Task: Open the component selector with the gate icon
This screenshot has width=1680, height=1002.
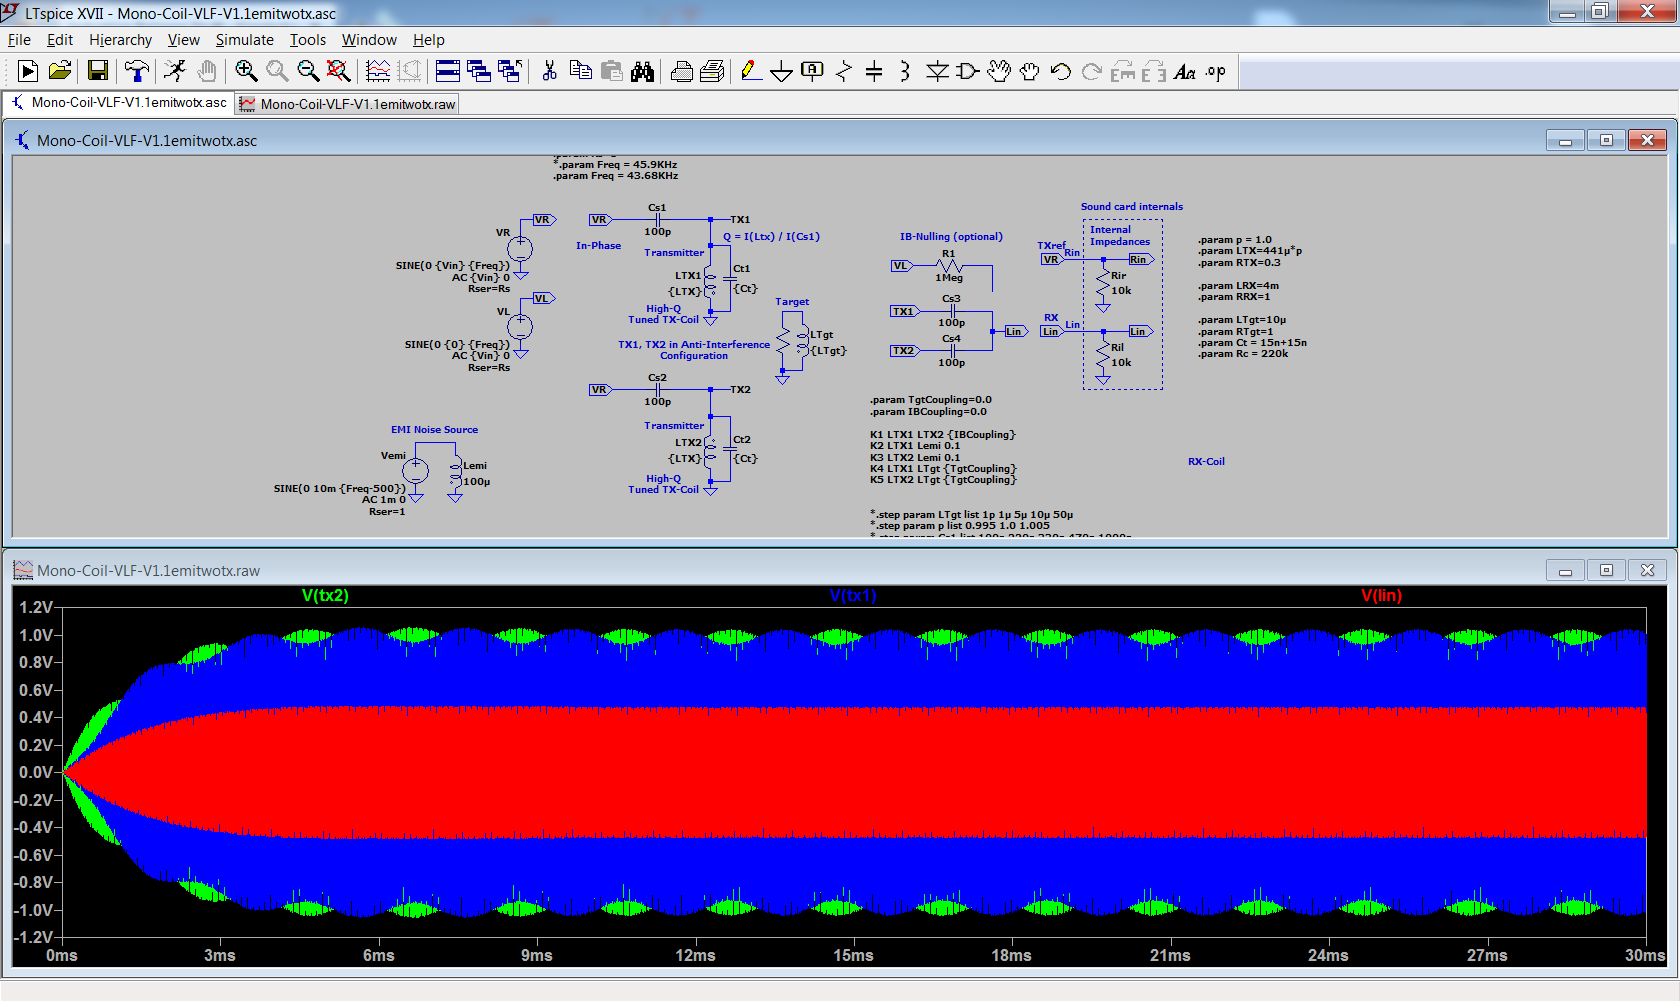Action: click(x=966, y=71)
